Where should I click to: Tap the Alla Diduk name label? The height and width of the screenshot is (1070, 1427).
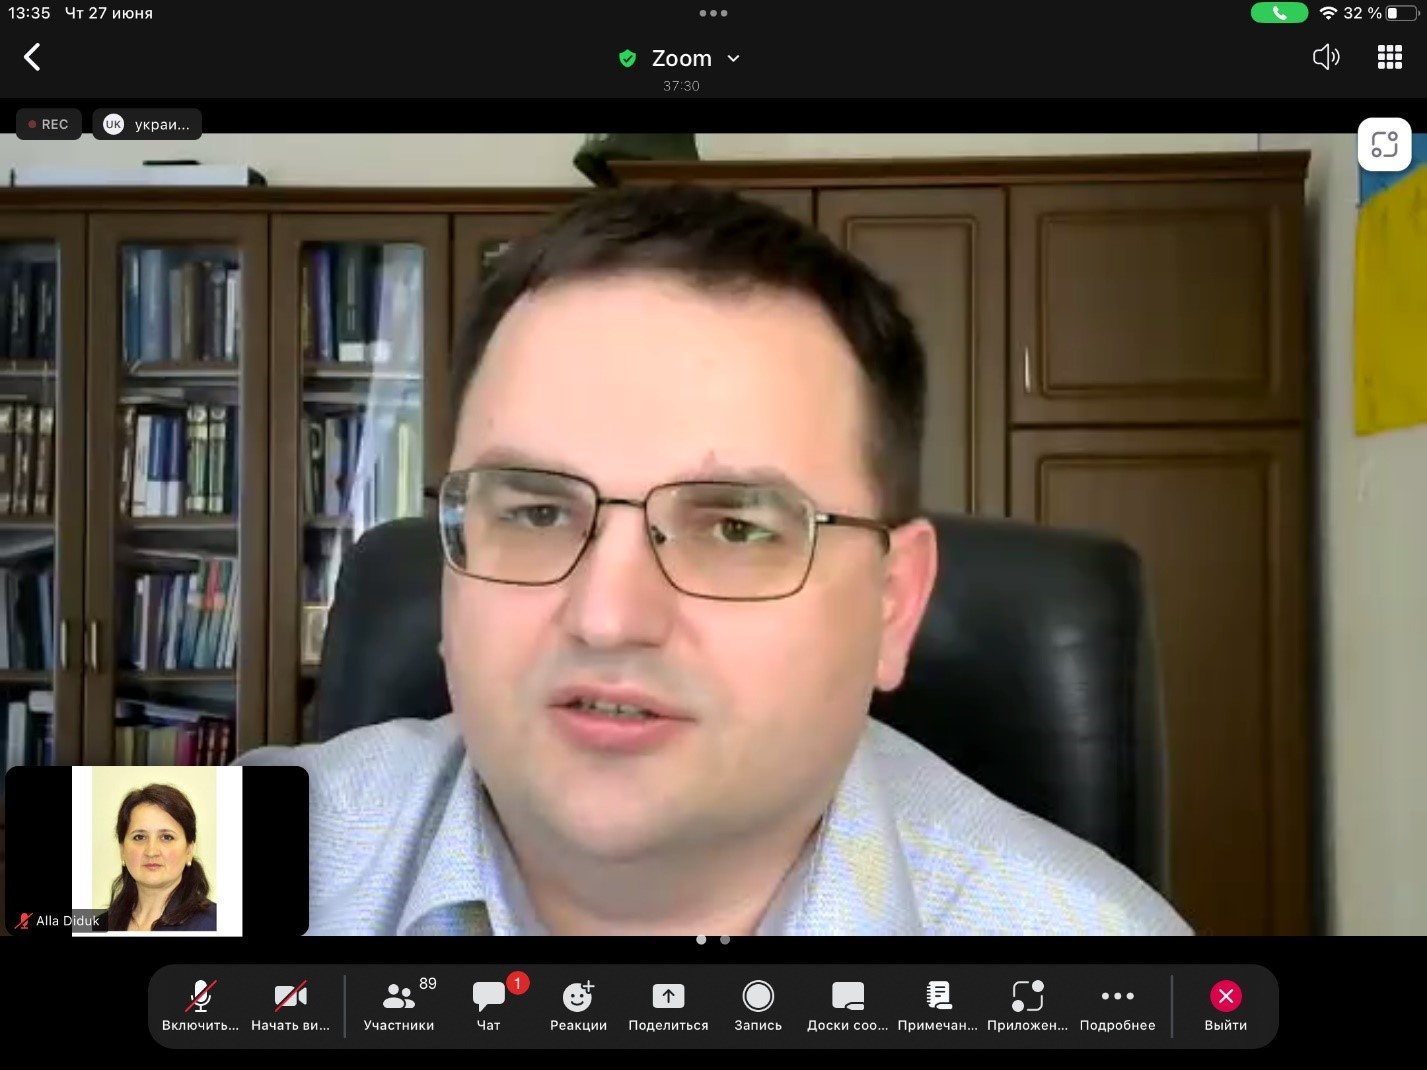coord(68,921)
